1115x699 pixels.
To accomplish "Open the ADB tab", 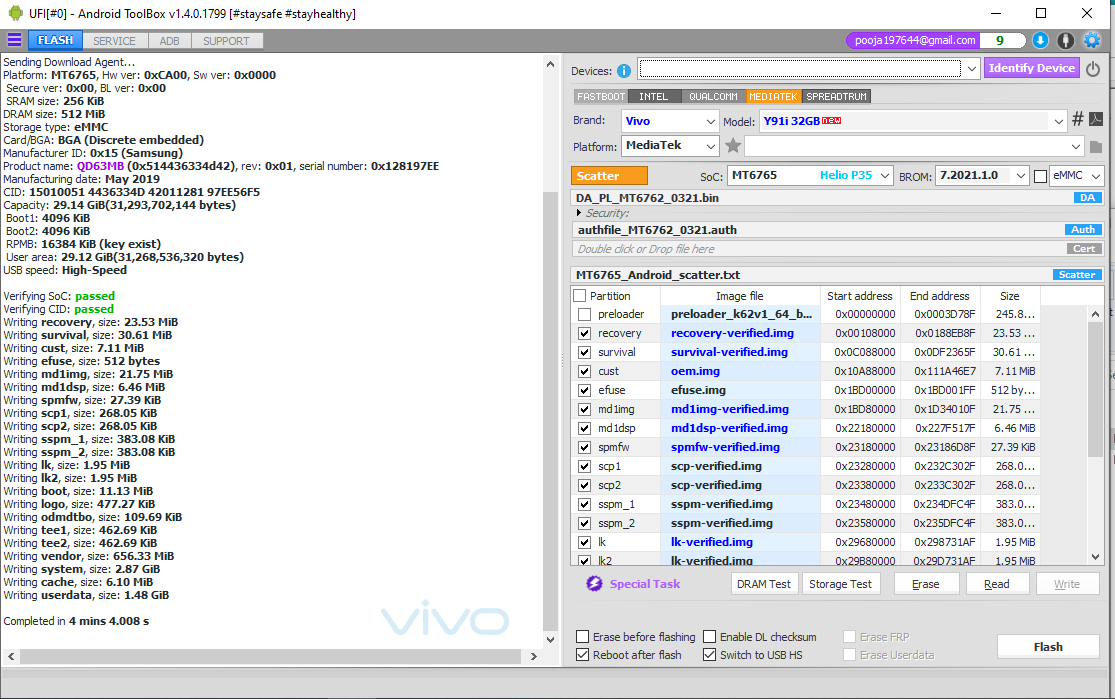I will point(169,41).
